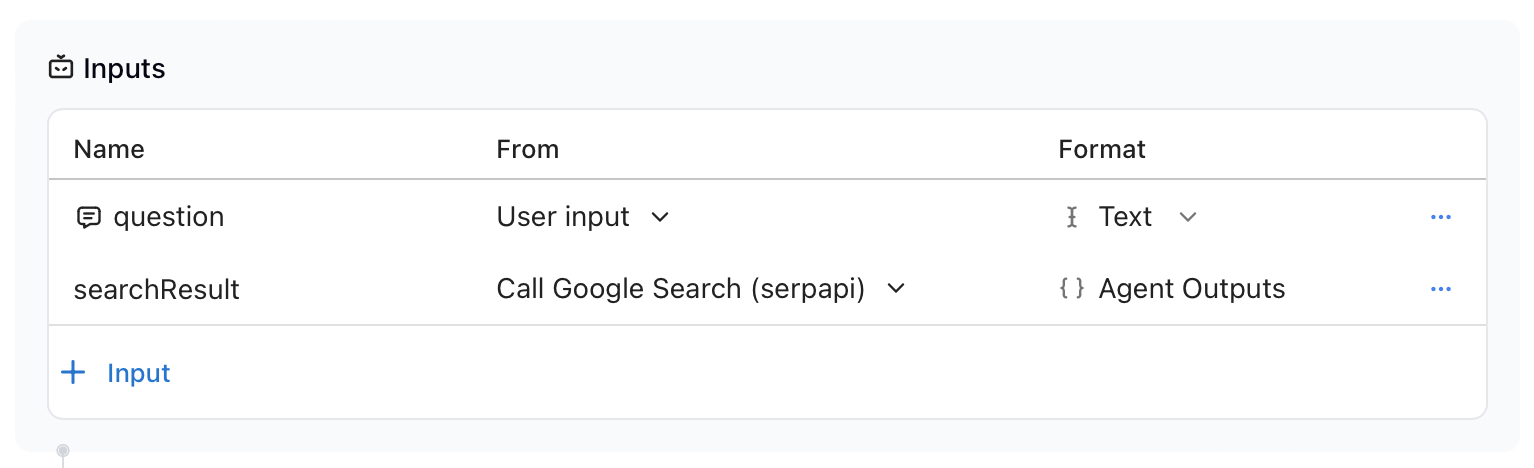Open more options for question row
The width and height of the screenshot is (1534, 468).
(1440, 217)
